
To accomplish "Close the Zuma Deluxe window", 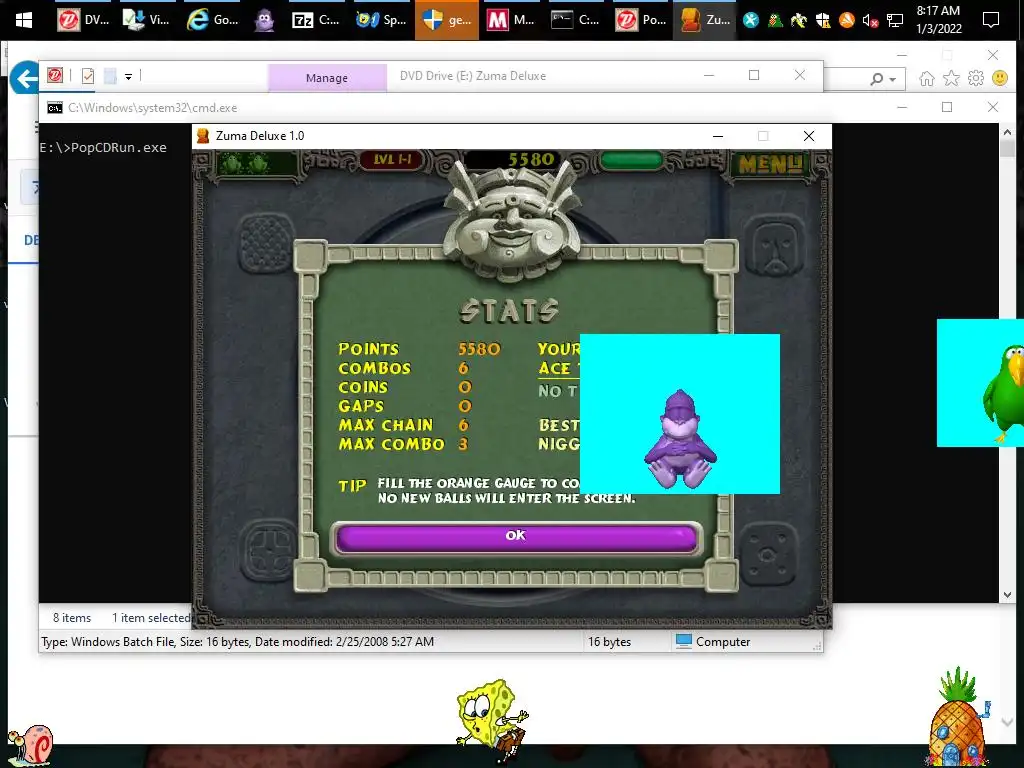I will (808, 136).
